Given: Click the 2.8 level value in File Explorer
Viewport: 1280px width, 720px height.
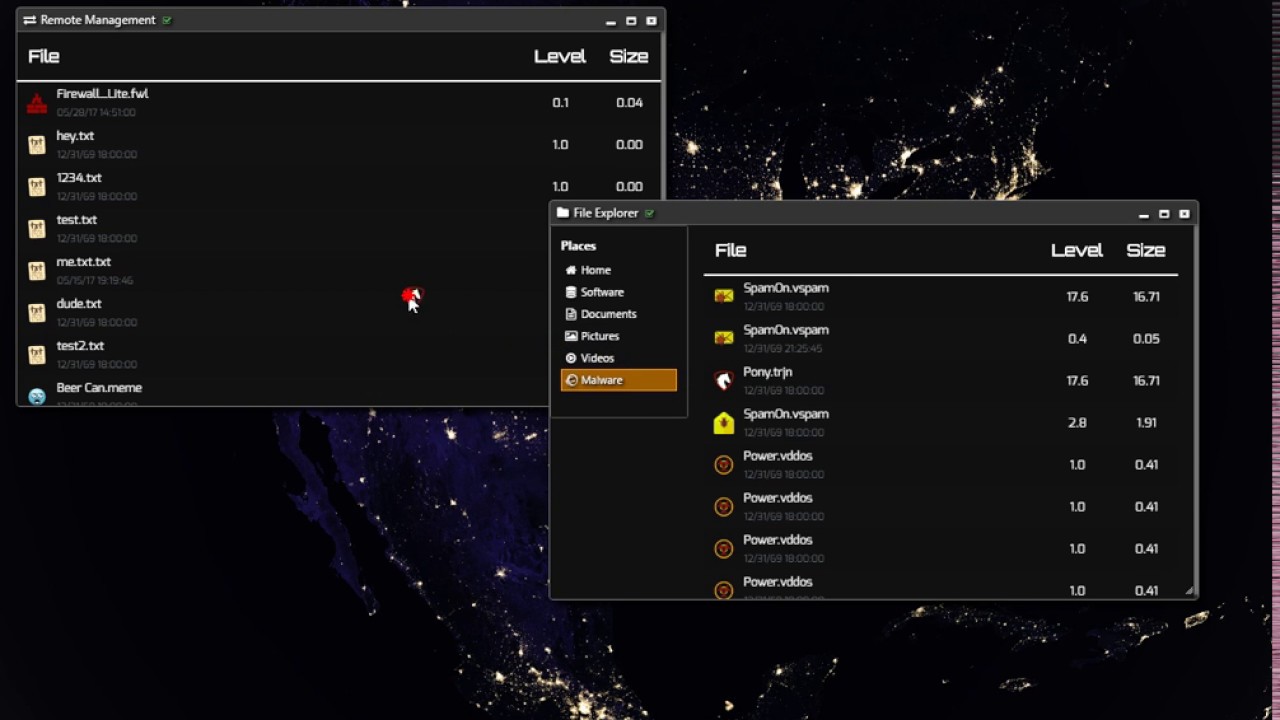Looking at the screenshot, I should coord(1077,423).
